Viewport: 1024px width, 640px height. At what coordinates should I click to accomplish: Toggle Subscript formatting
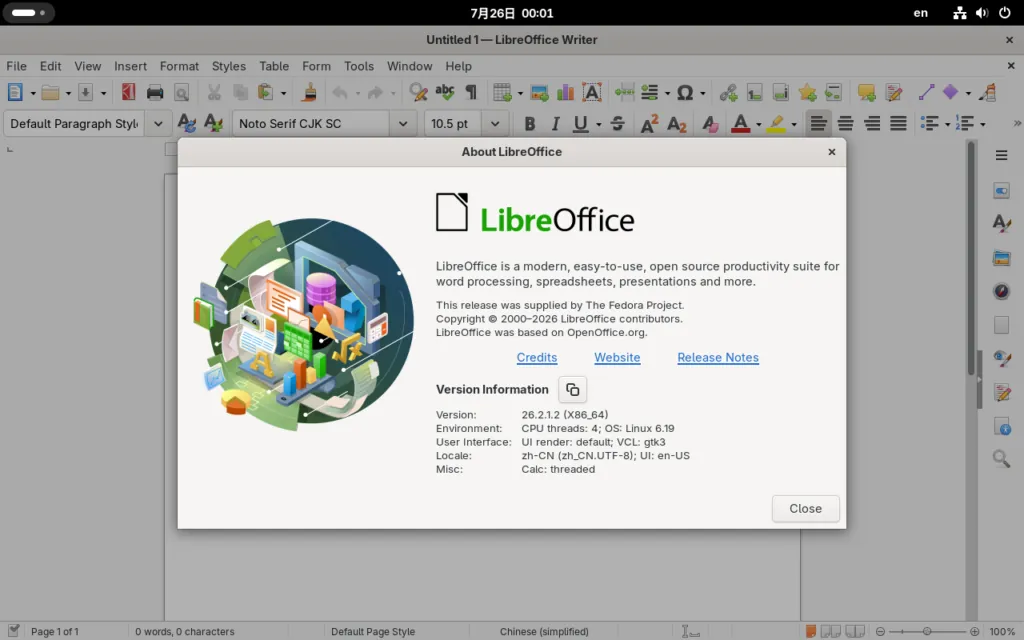(x=677, y=123)
